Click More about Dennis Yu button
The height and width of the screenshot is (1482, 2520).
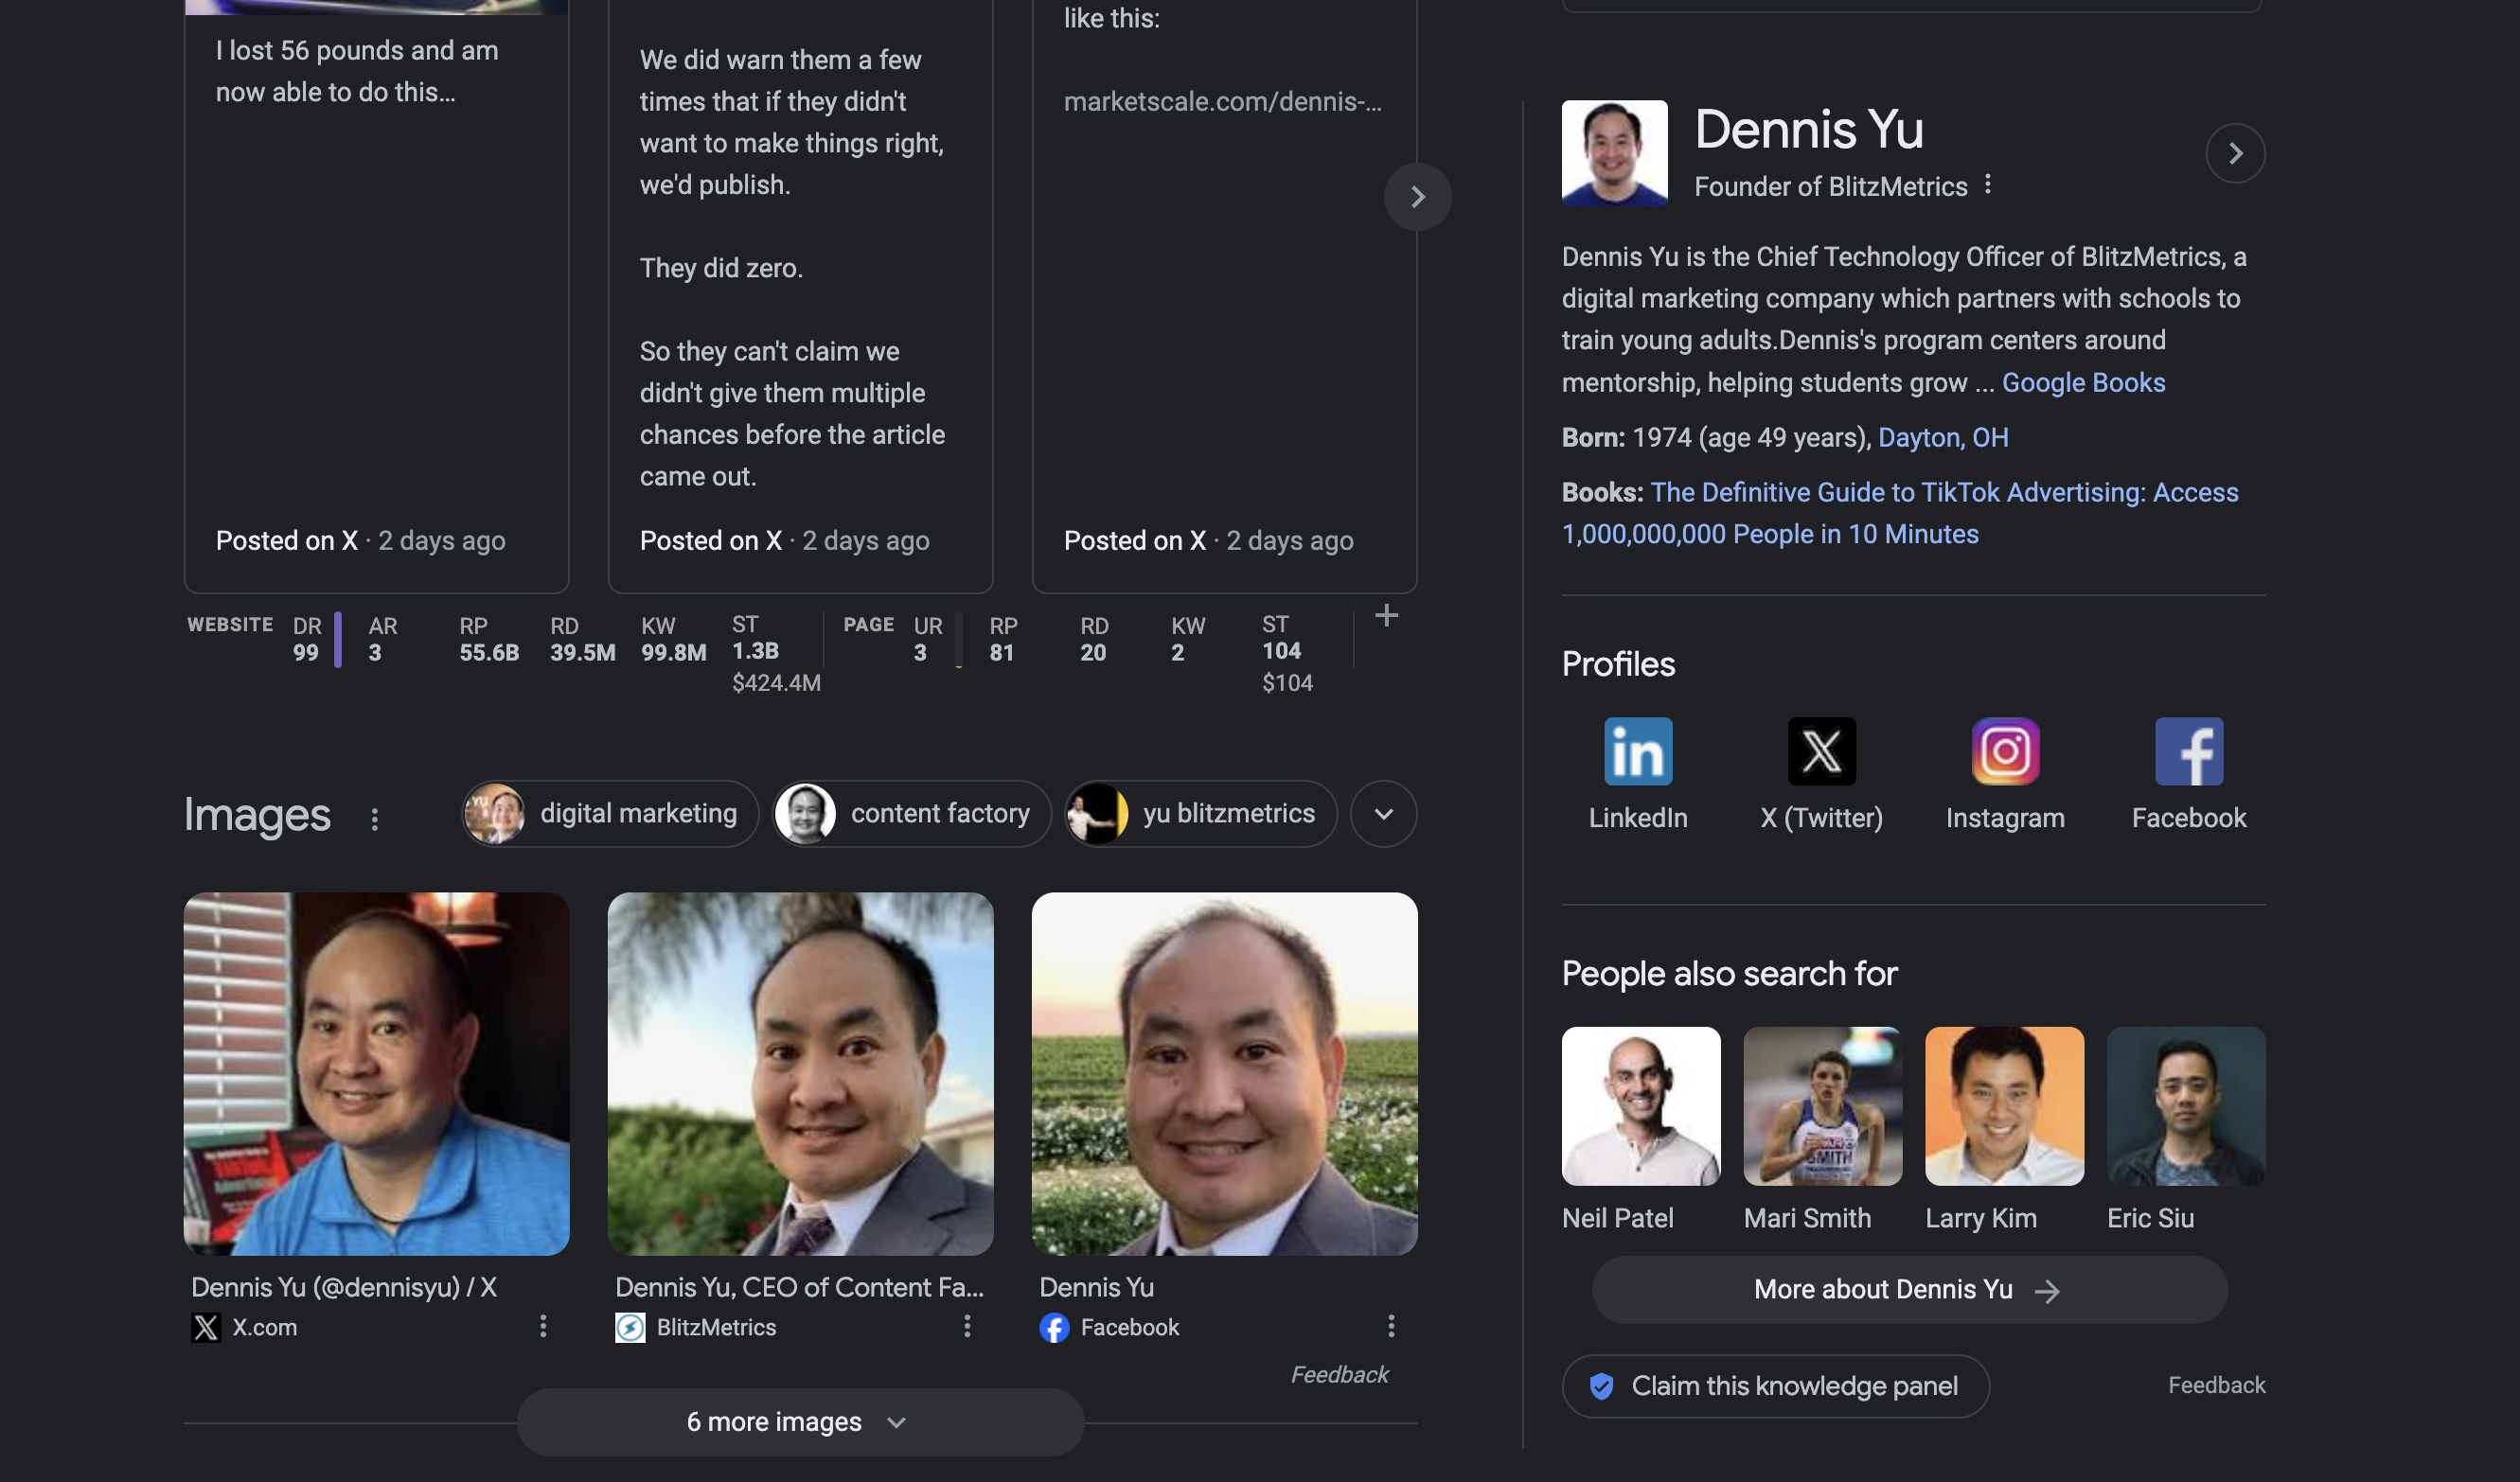coord(1909,1290)
